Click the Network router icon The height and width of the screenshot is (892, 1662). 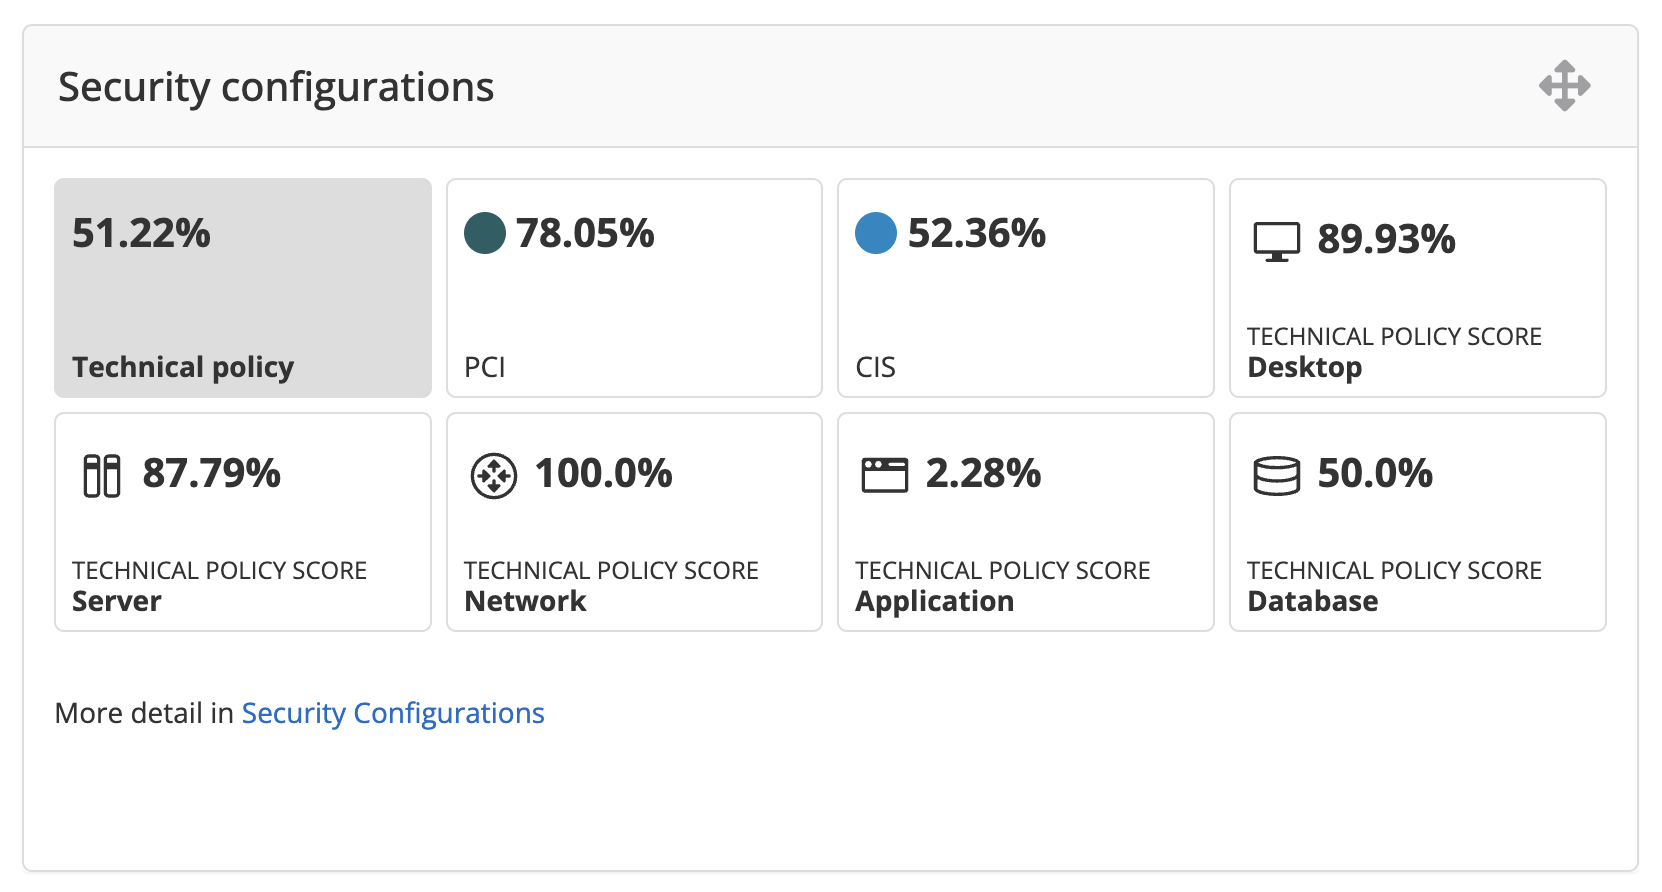(x=493, y=475)
